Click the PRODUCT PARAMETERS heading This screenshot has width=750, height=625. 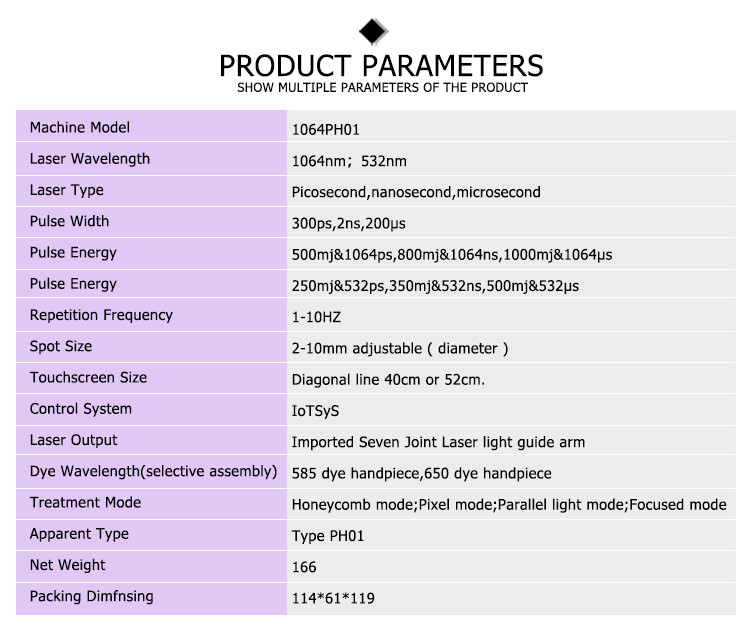pyautogui.click(x=381, y=66)
